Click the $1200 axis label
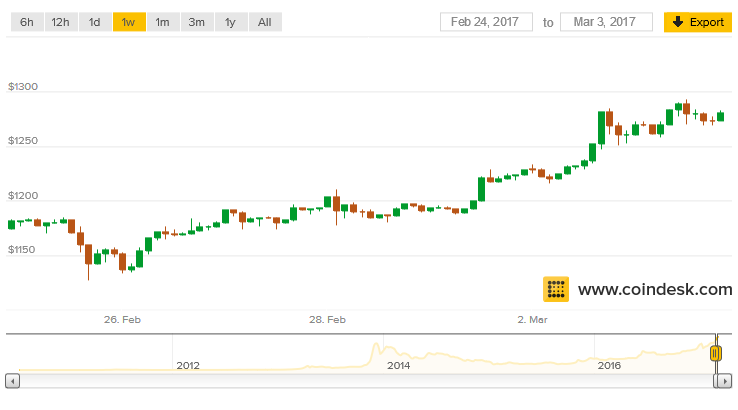The width and height of the screenshot is (738, 410). [23, 196]
